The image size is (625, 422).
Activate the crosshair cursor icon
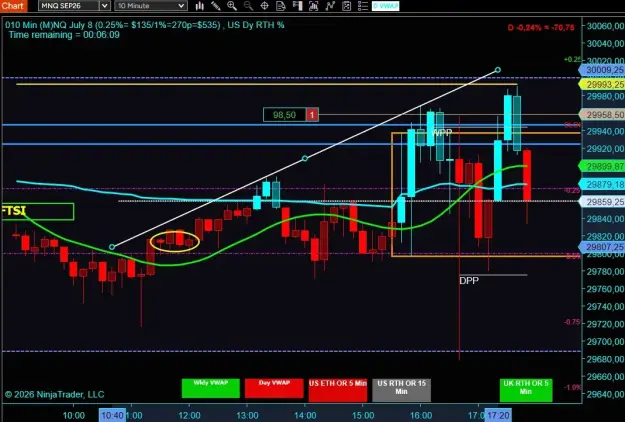(x=264, y=6)
